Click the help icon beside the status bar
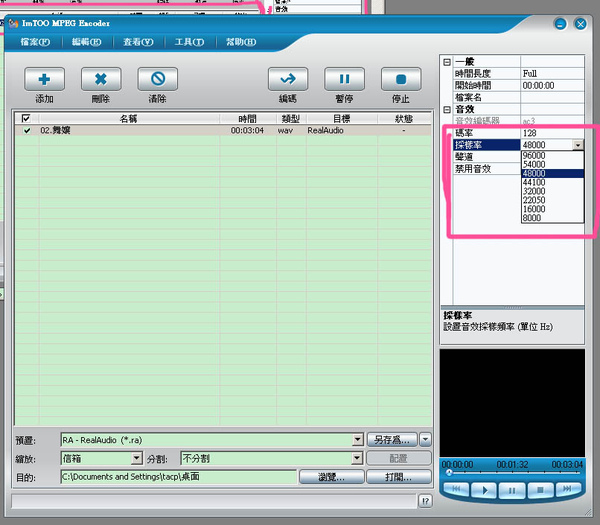This screenshot has height=525, width=600. (426, 501)
